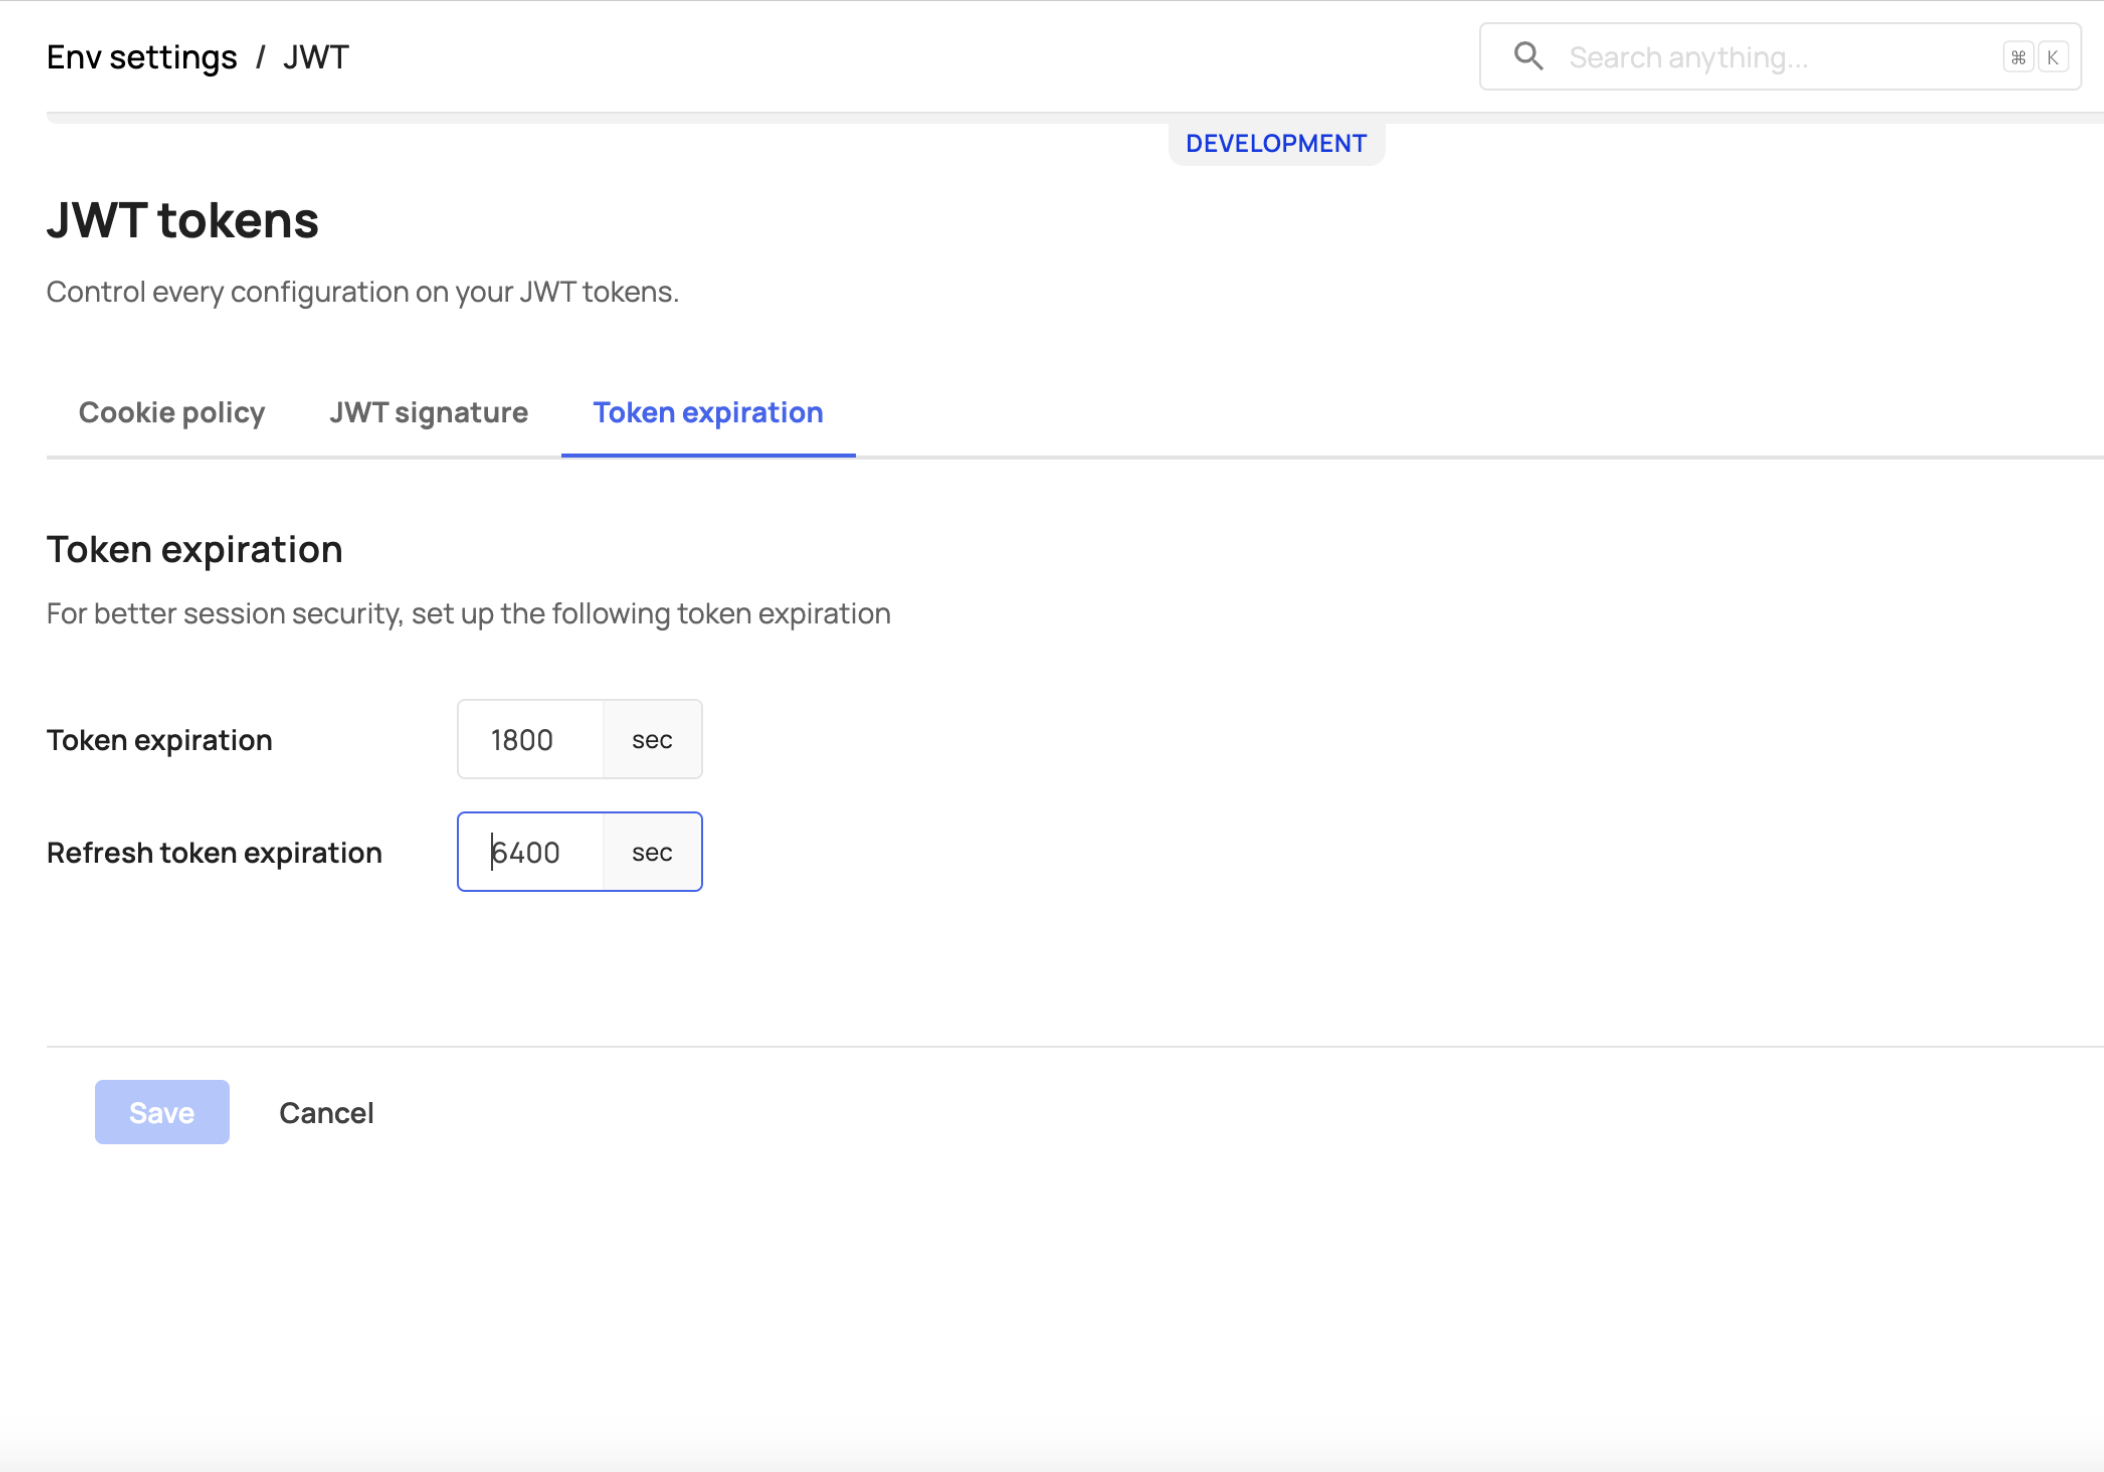Click the Token expiration section heading

point(194,549)
